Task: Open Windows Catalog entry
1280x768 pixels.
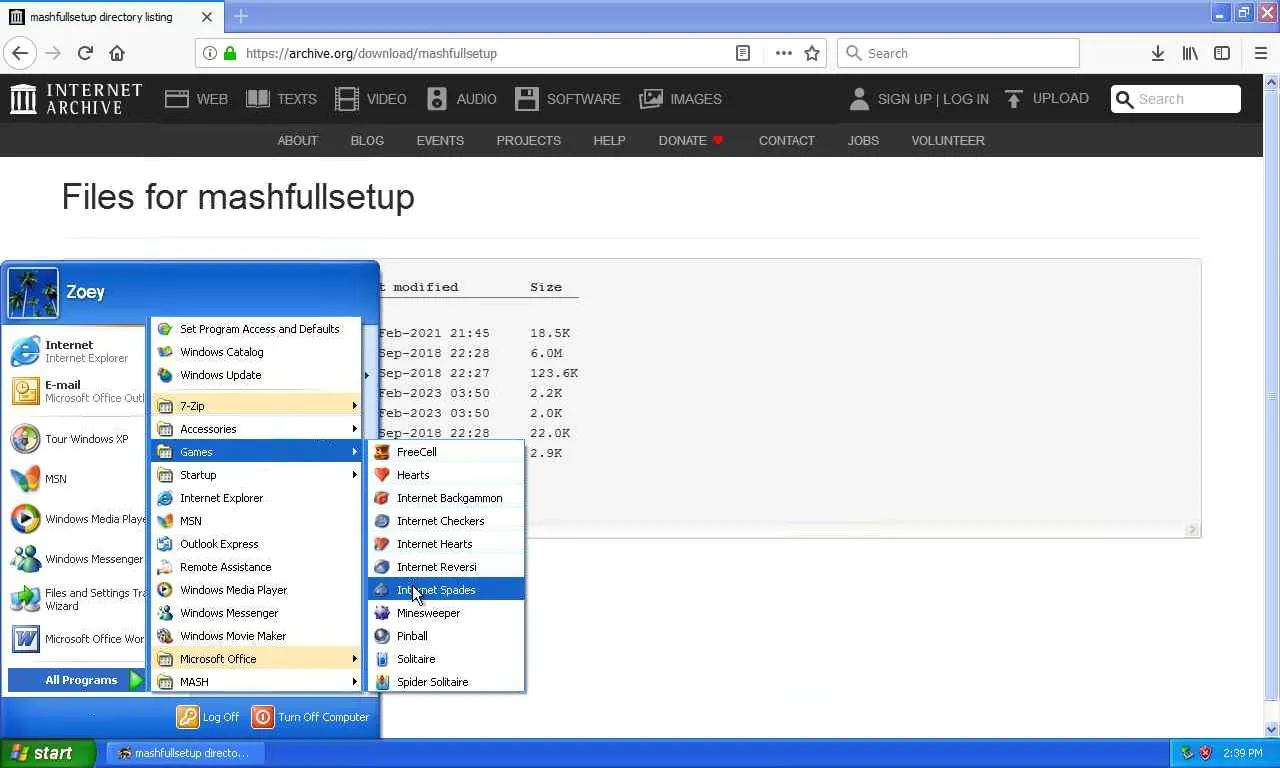Action: (256, 352)
